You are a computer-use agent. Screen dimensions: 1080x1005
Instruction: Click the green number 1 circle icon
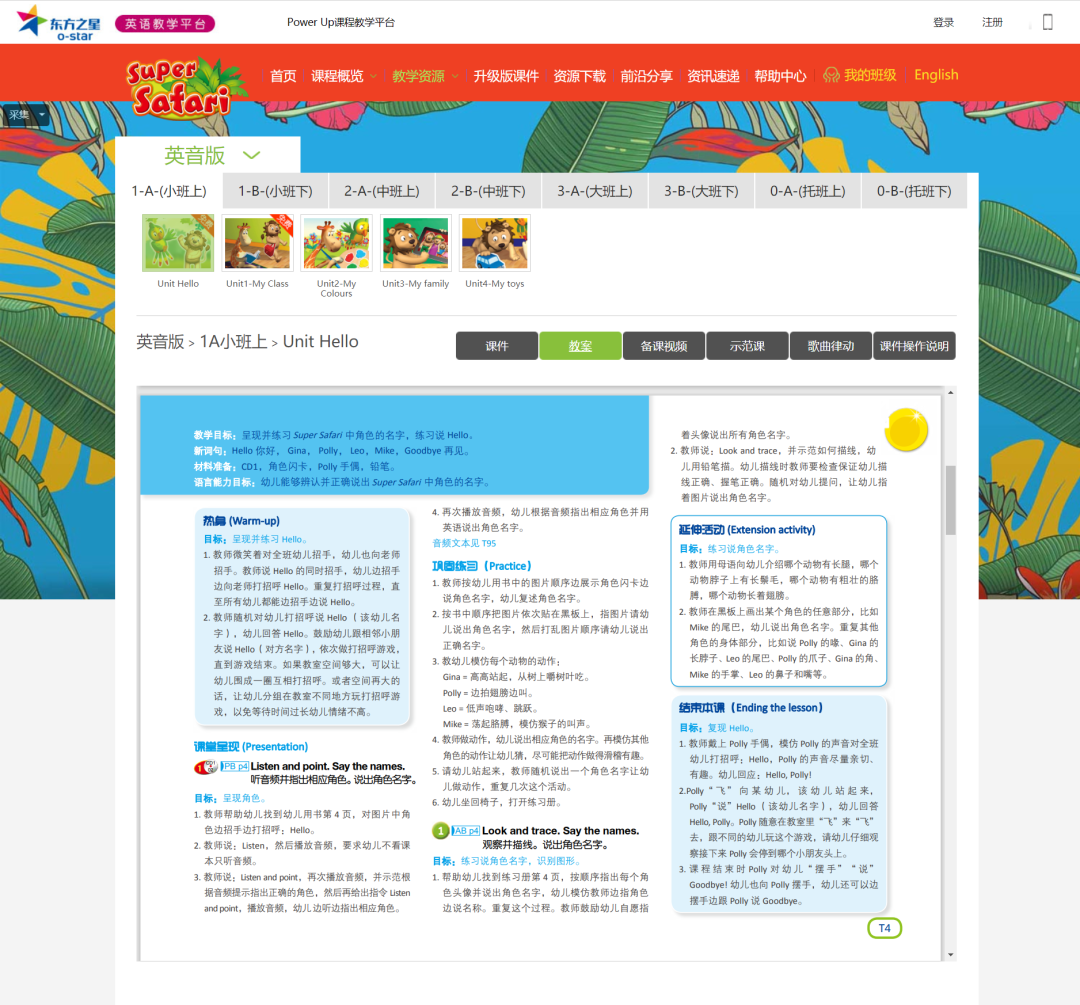tap(441, 831)
